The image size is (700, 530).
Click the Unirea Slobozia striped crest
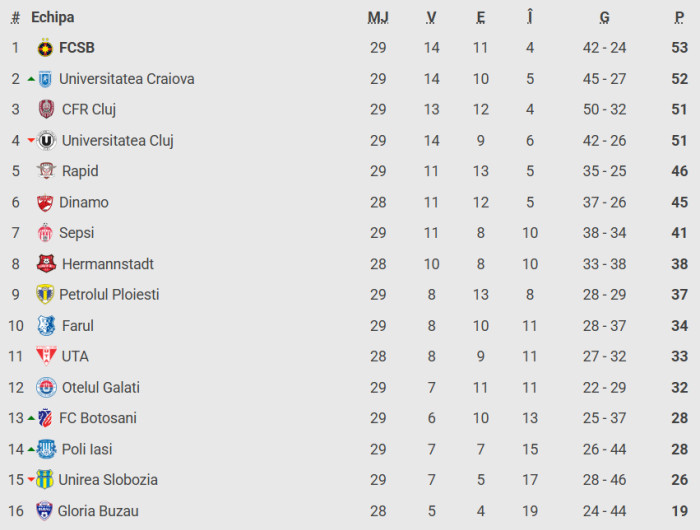[45, 480]
